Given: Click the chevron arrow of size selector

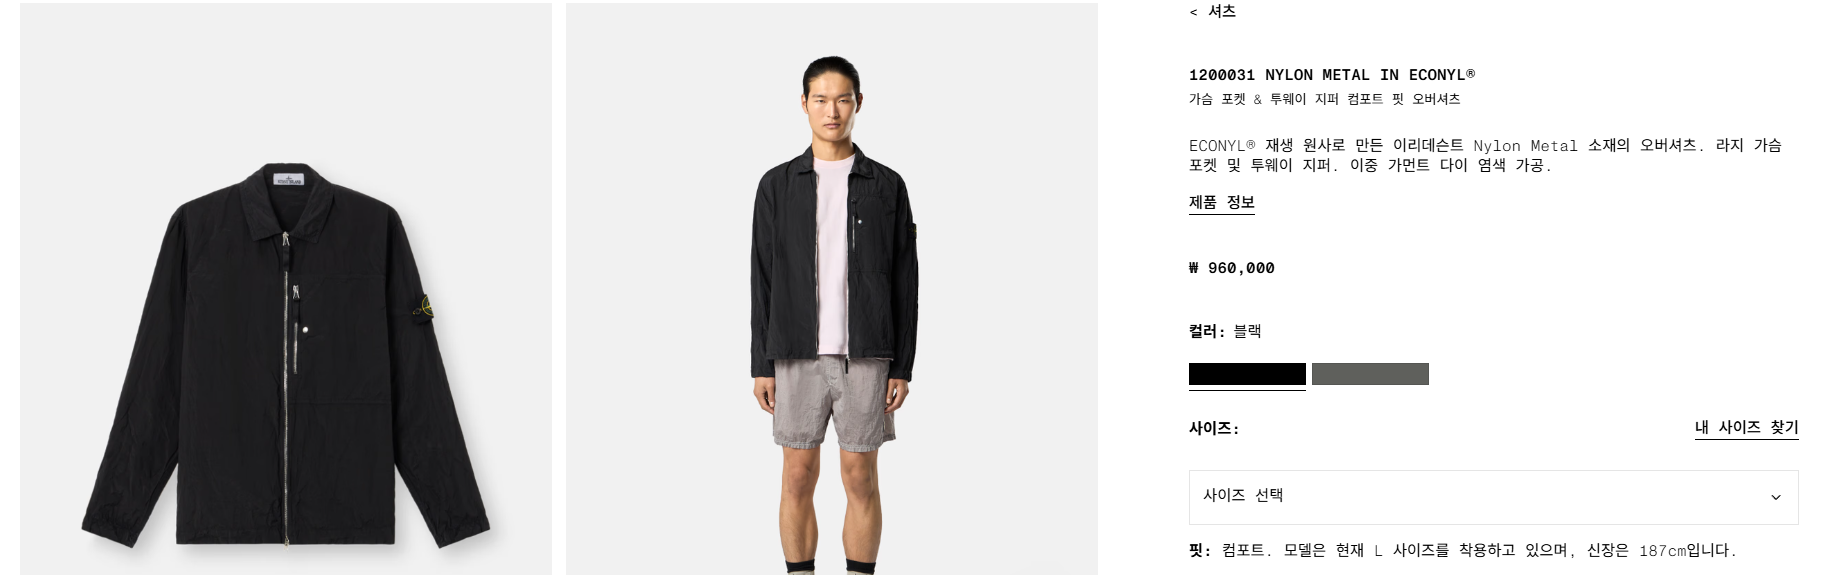Looking at the screenshot, I should click(1775, 497).
